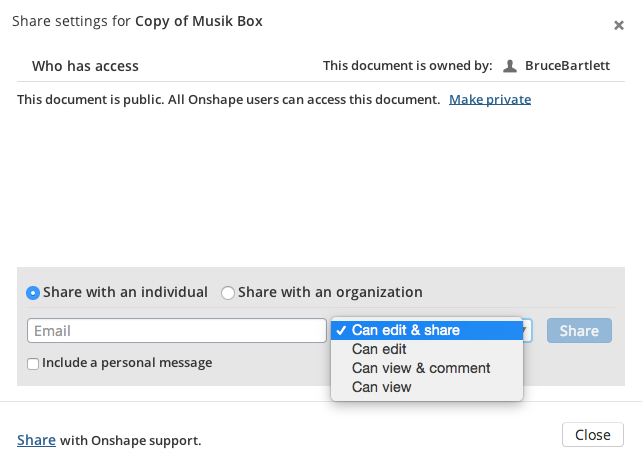Click permission dropdown arrow behind the open menu
Viewport: 642px width, 466px height.
pos(527,330)
